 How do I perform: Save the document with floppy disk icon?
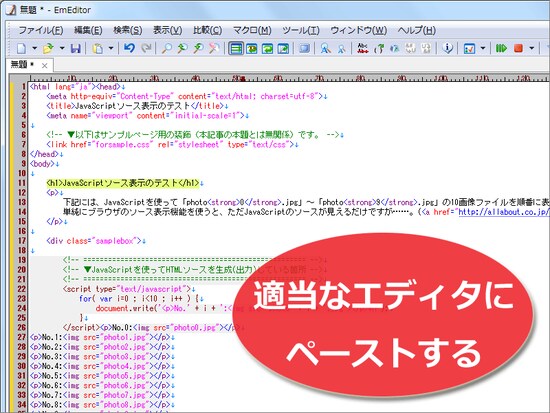click(x=76, y=48)
